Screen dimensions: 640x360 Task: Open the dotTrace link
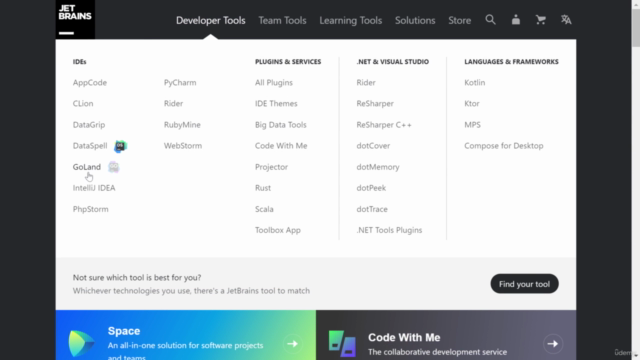tap(372, 209)
